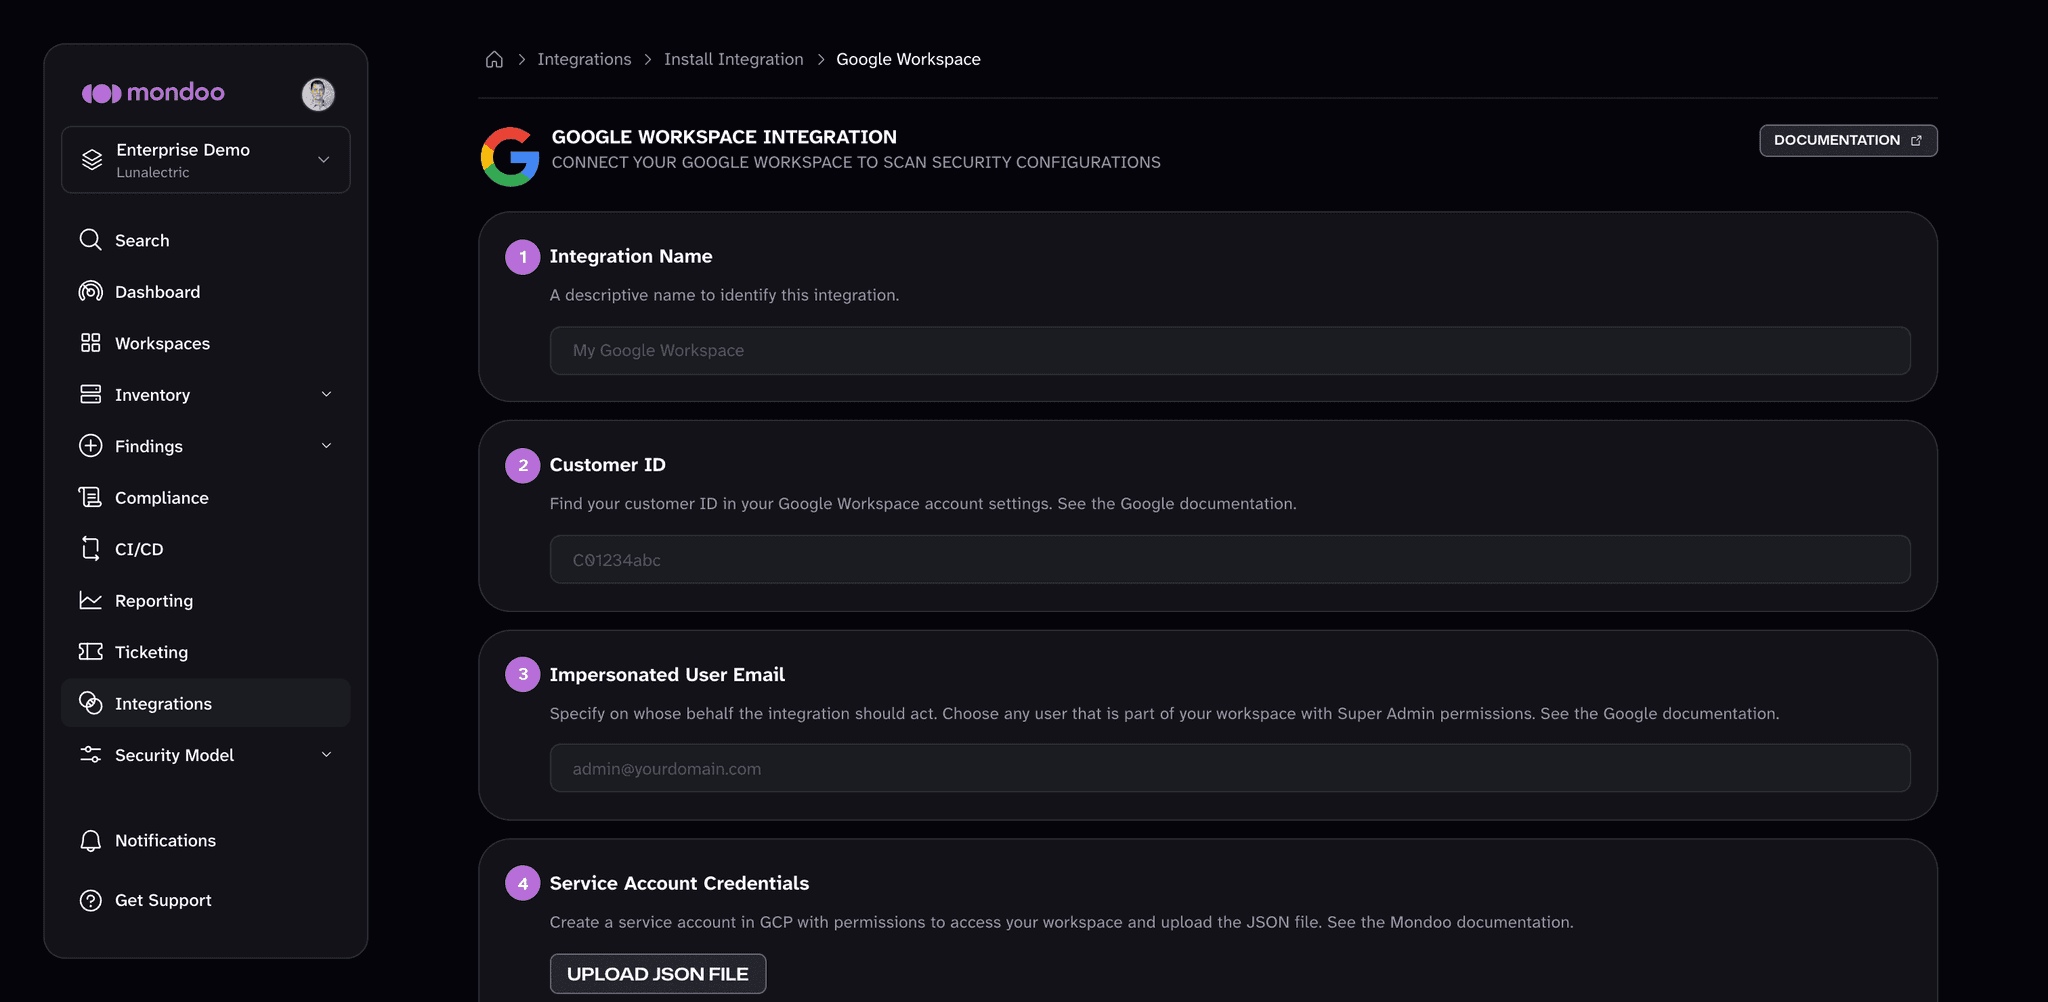Click the Security Model sliders icon

point(90,755)
